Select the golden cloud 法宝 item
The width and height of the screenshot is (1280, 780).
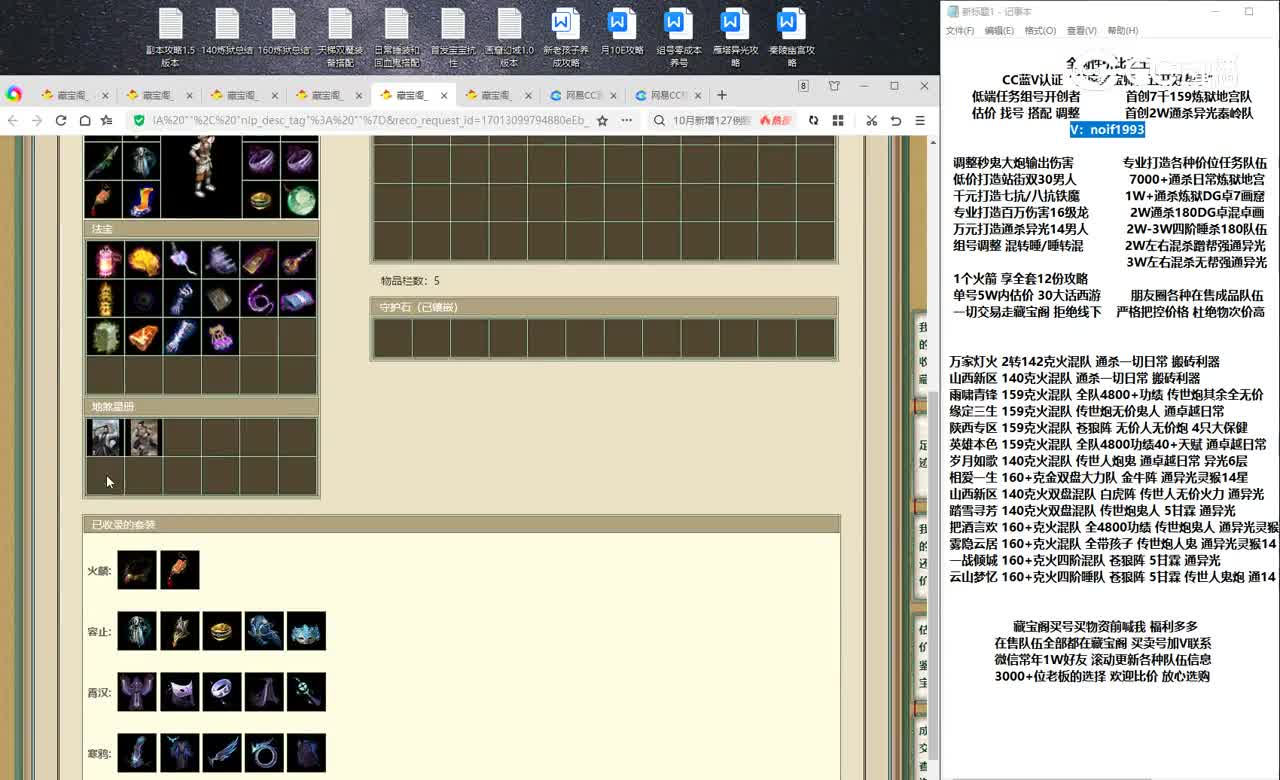pos(143,260)
